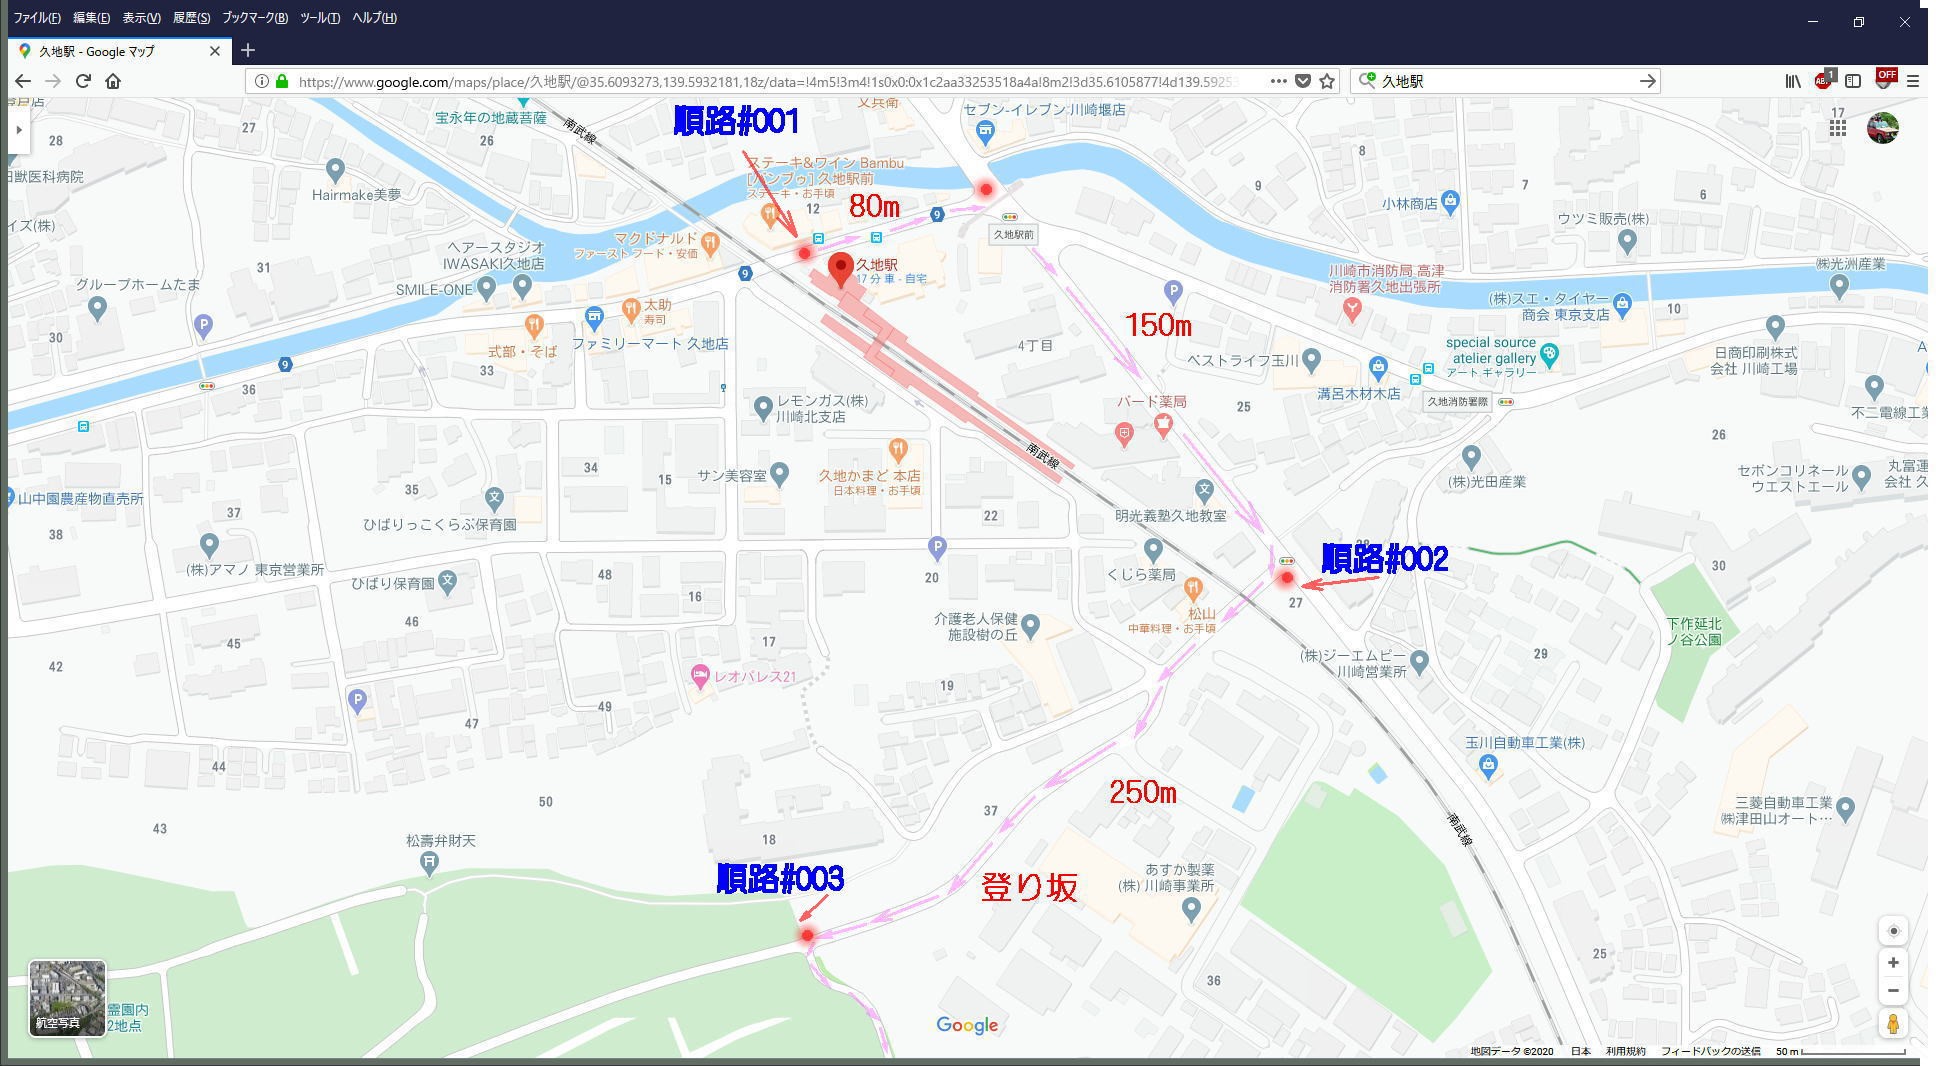Screen dimensions: 1936x1066
Task: Open the Firefox hamburger menu
Action: coord(1913,81)
